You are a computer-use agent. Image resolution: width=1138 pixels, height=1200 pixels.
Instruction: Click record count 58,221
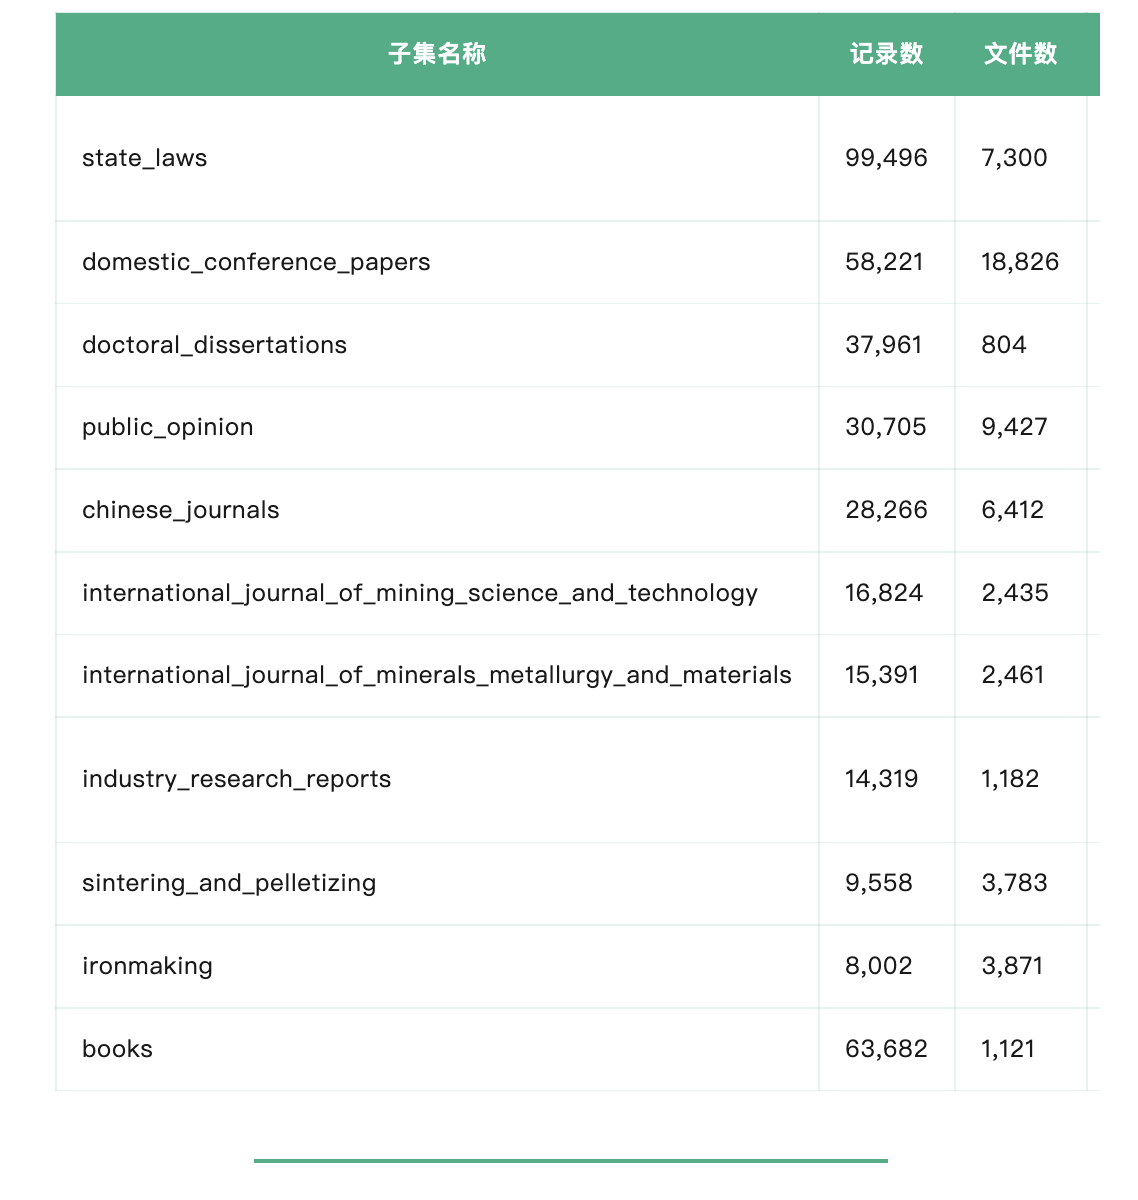tap(884, 262)
